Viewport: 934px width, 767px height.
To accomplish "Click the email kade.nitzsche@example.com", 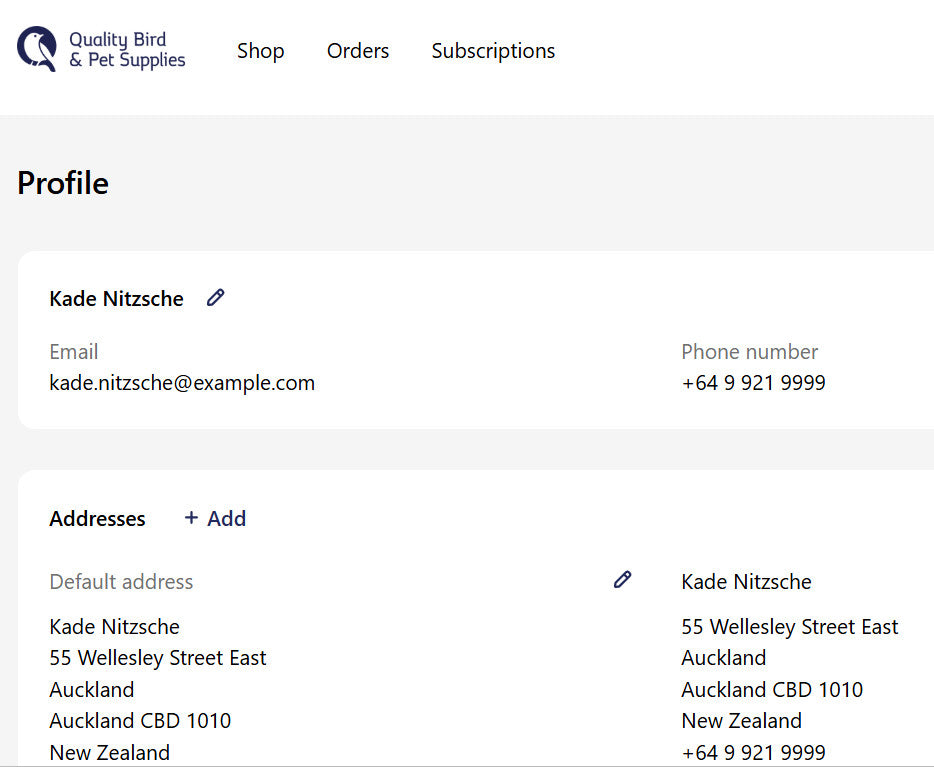I will coord(182,383).
